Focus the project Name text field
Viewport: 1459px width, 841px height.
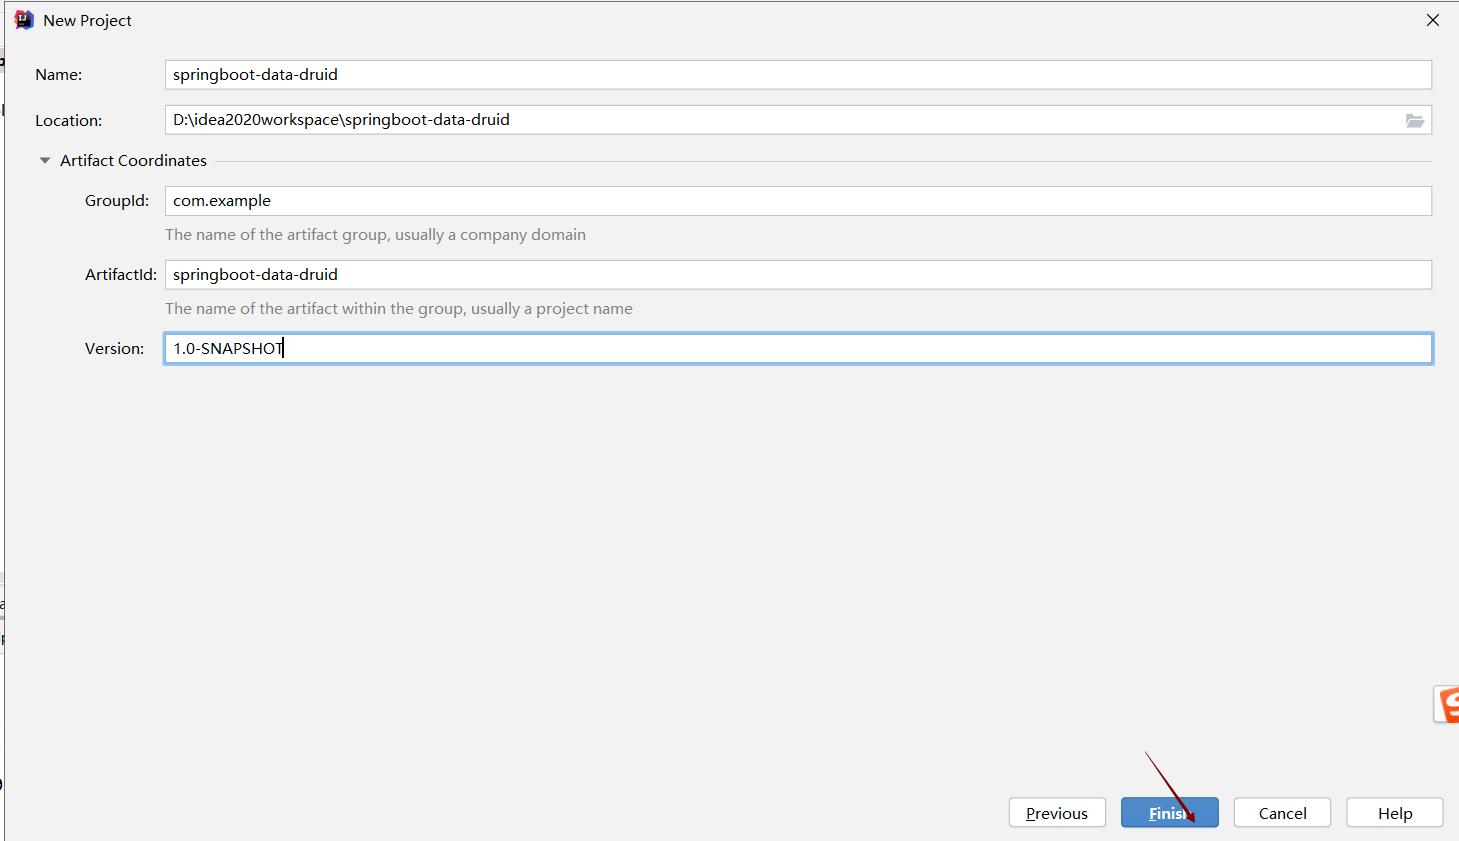point(798,74)
